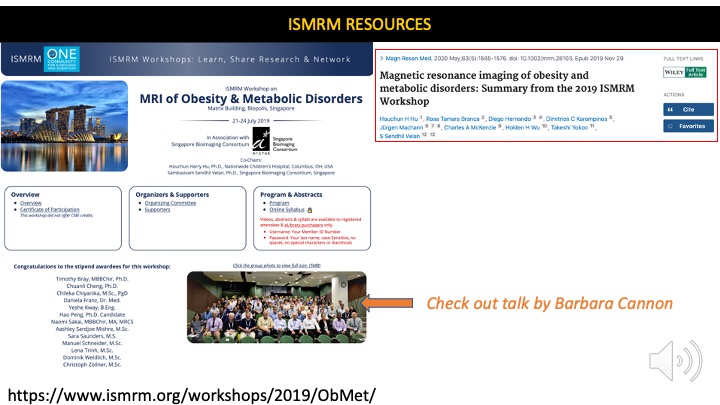This screenshot has height=405, width=720.
Task: Open the Certificate of Participation link
Action: (51, 209)
